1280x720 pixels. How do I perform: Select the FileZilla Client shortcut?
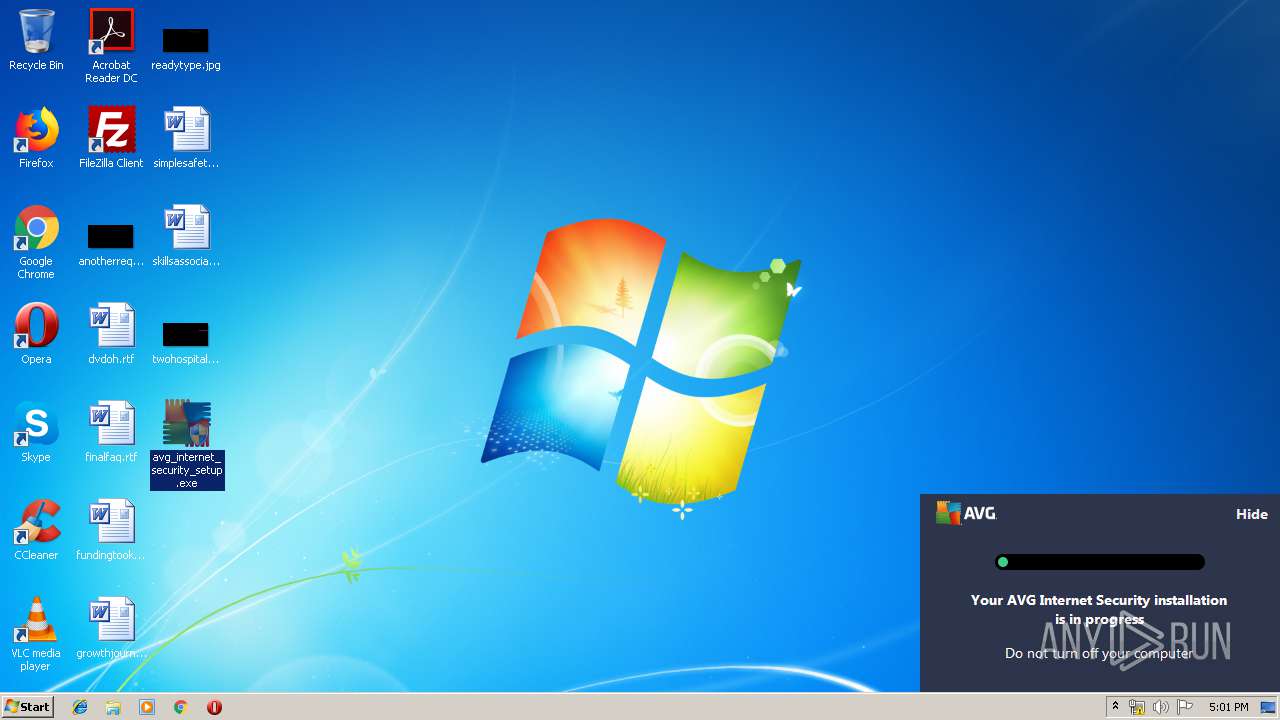111,138
